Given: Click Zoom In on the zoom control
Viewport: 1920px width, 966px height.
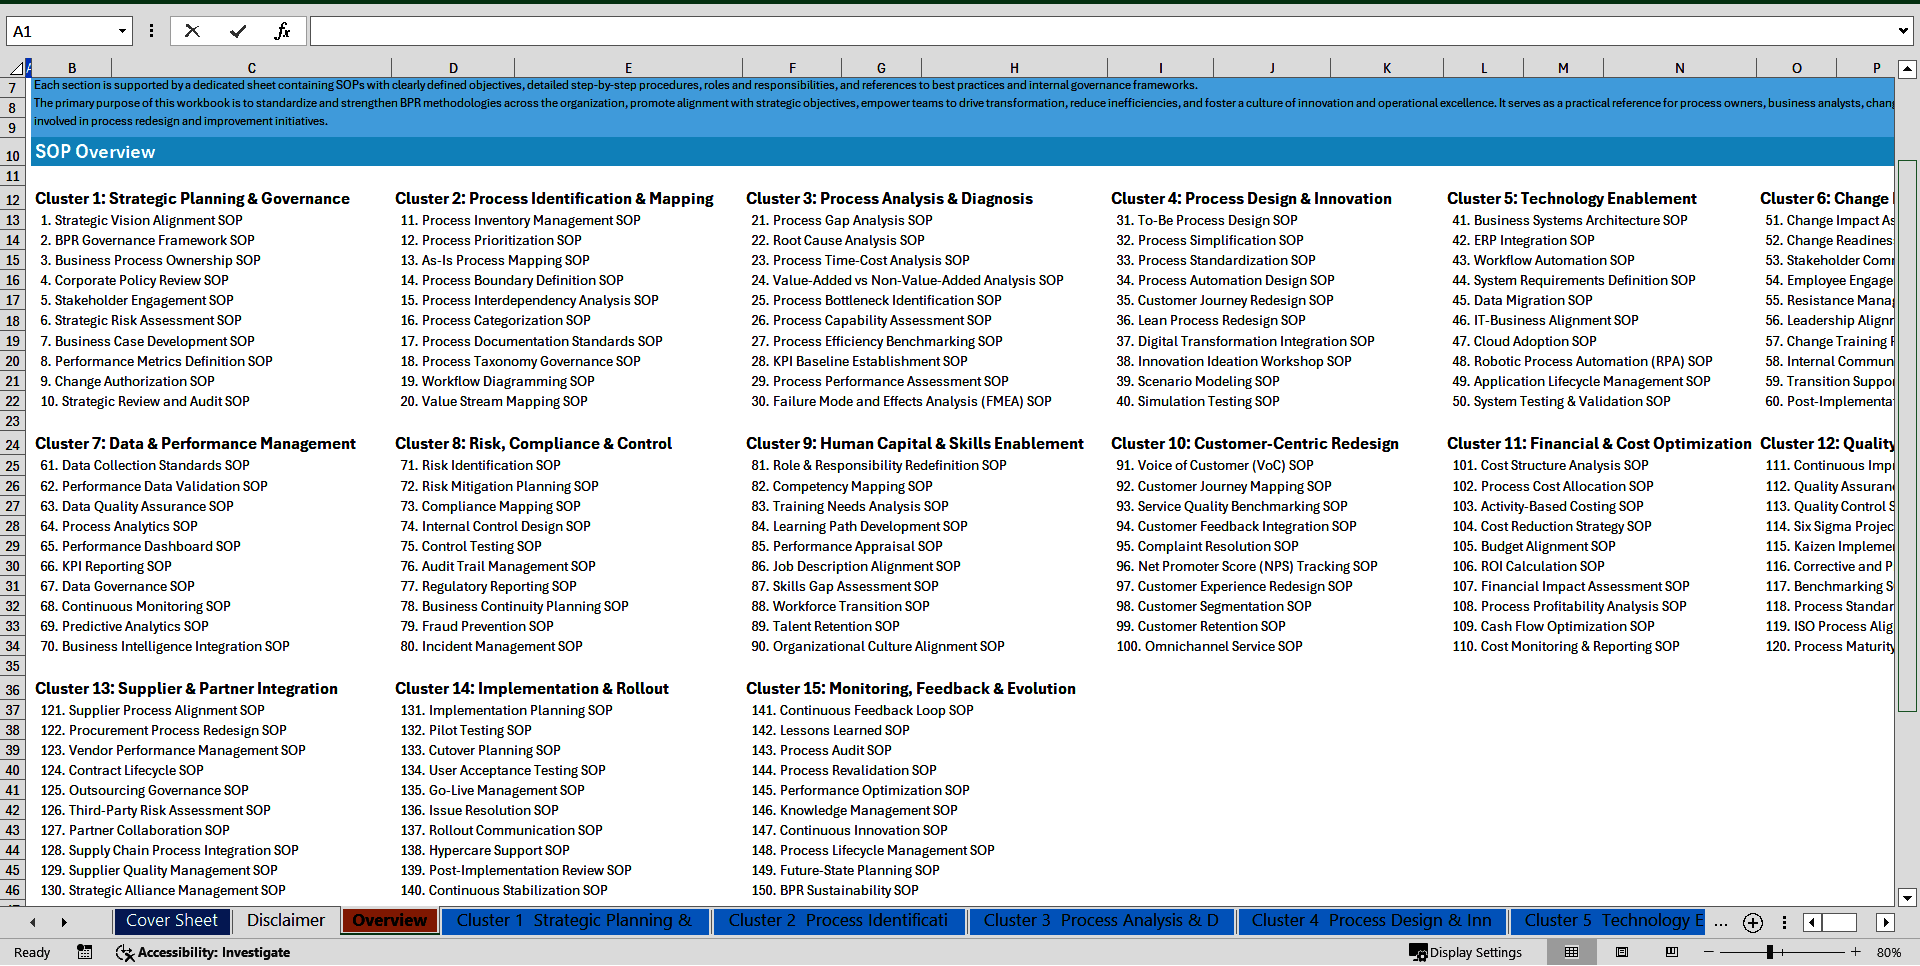Looking at the screenshot, I should 1856,952.
